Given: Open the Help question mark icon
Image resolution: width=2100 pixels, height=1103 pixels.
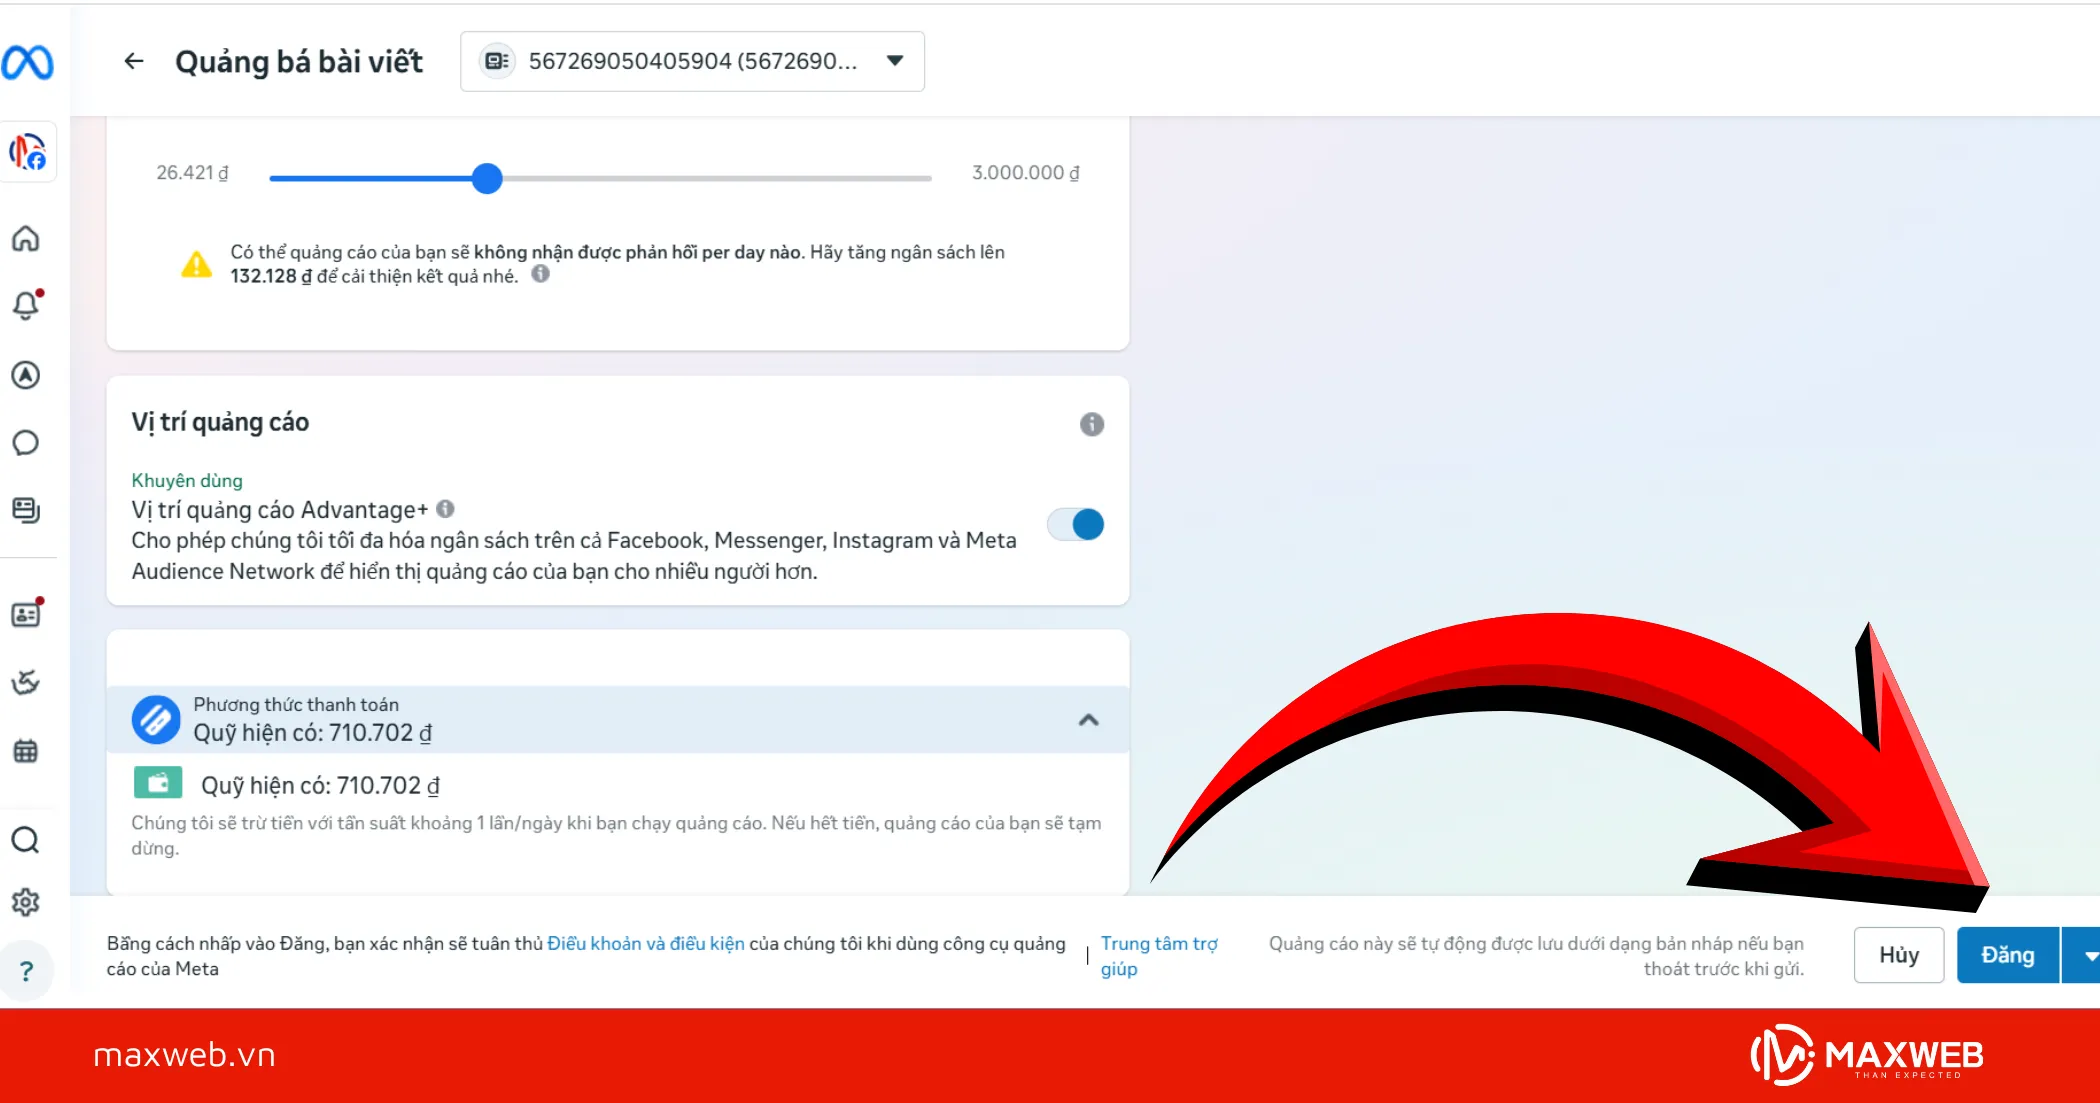Looking at the screenshot, I should coord(26,970).
